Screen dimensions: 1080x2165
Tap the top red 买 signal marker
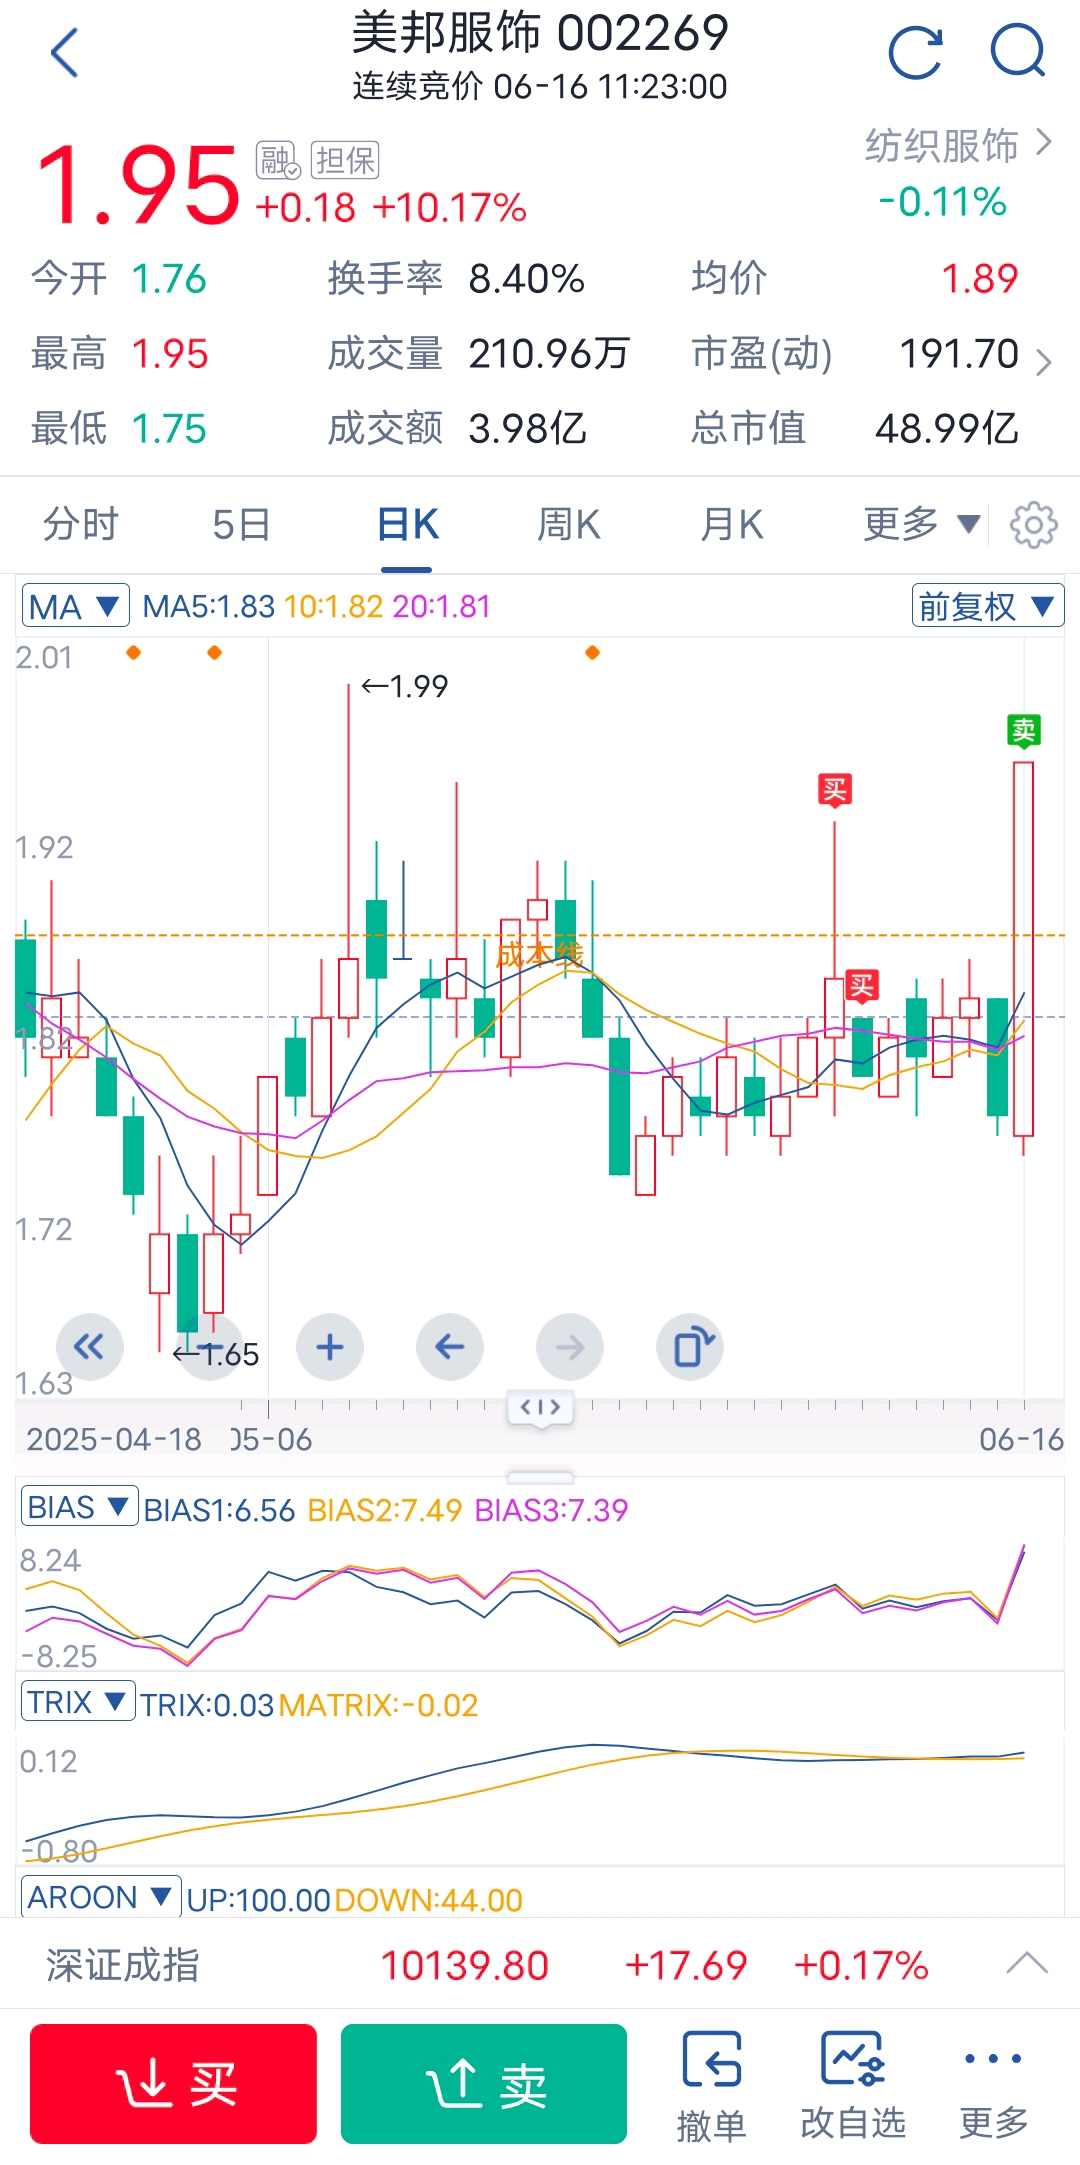pyautogui.click(x=835, y=790)
